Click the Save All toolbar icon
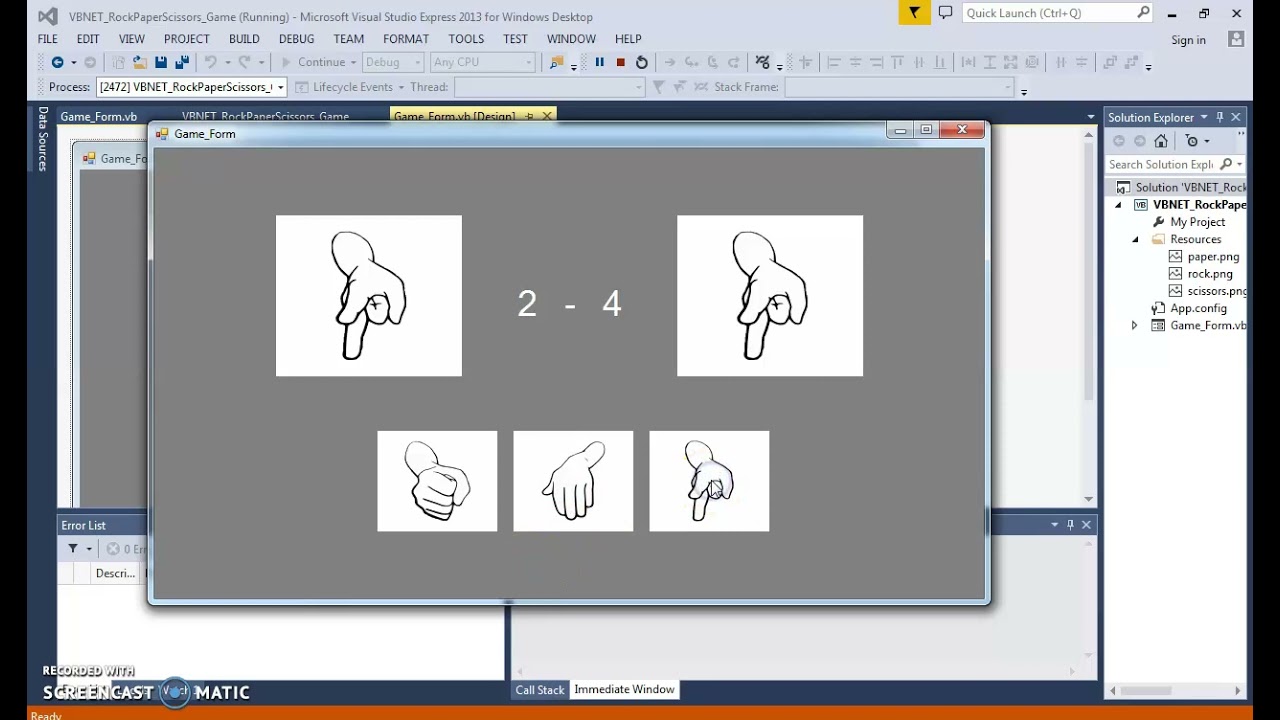Screen dimensions: 1280x720 point(181,62)
